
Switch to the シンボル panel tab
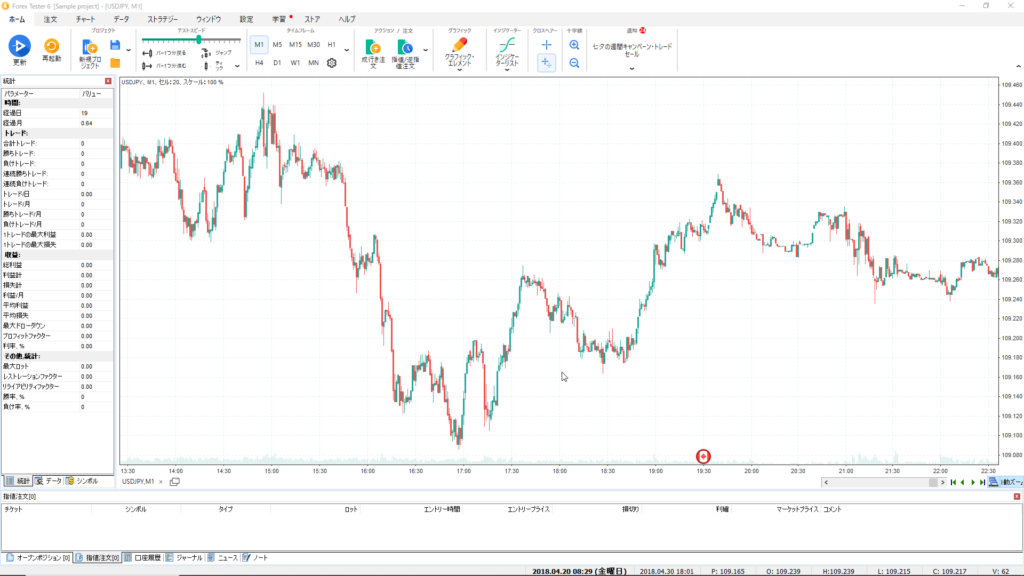[82, 481]
